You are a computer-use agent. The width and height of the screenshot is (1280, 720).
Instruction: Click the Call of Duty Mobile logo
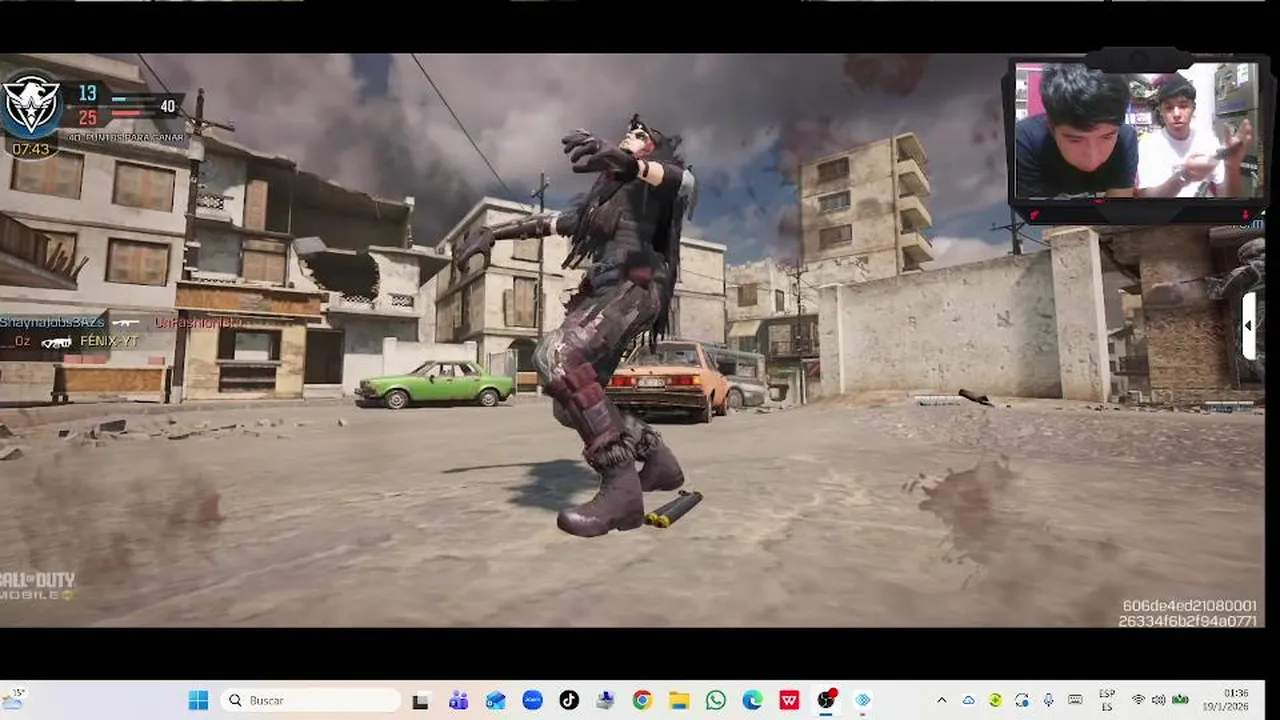pyautogui.click(x=37, y=586)
